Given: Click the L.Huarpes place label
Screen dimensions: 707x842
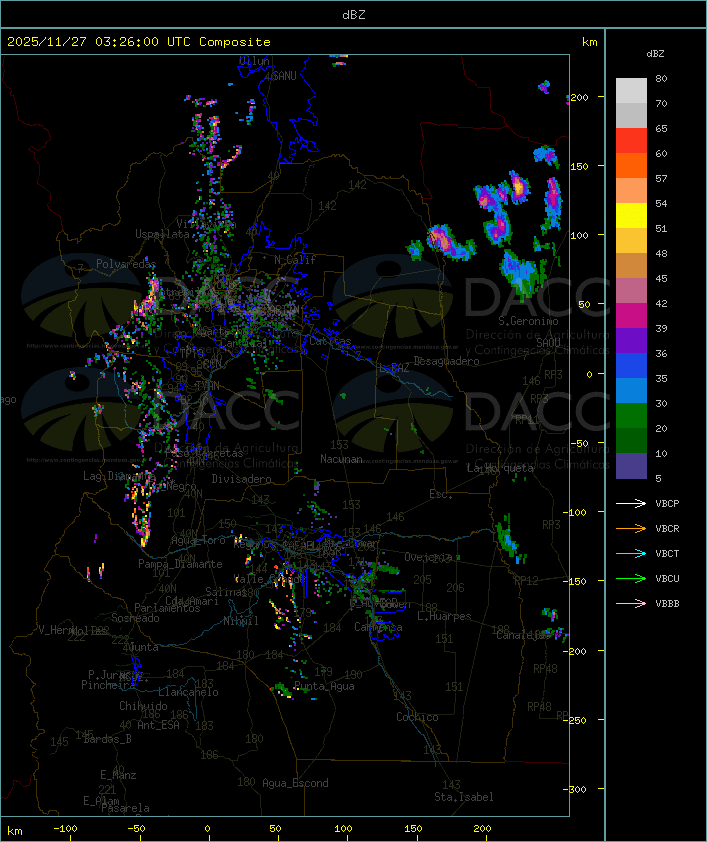Looking at the screenshot, I should (444, 616).
